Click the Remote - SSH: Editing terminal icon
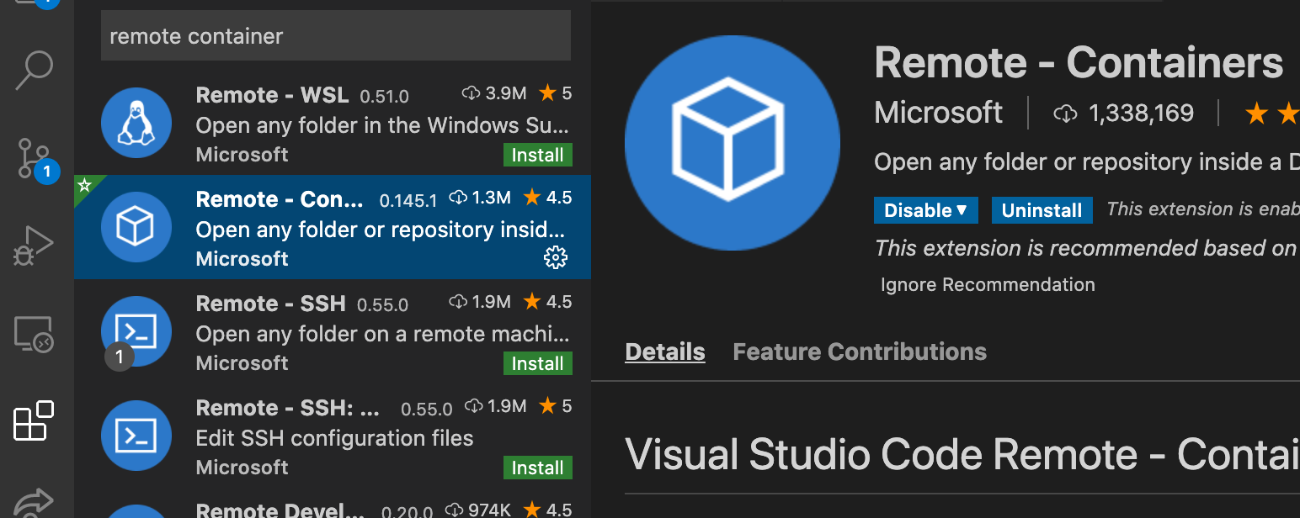This screenshot has height=518, width=1300. click(136, 435)
